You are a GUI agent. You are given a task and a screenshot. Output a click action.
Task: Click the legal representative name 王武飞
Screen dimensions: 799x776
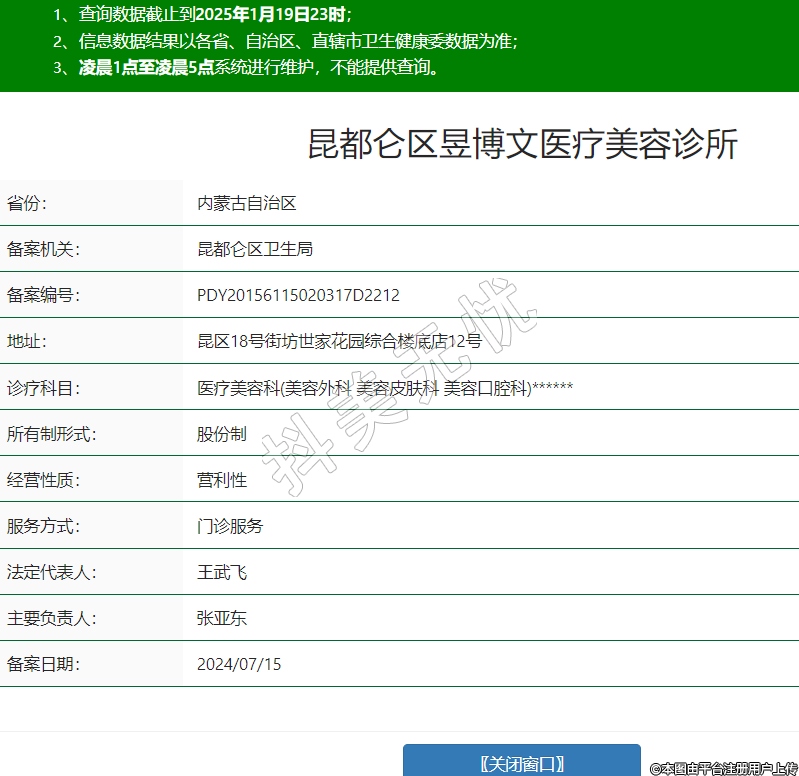[222, 573]
